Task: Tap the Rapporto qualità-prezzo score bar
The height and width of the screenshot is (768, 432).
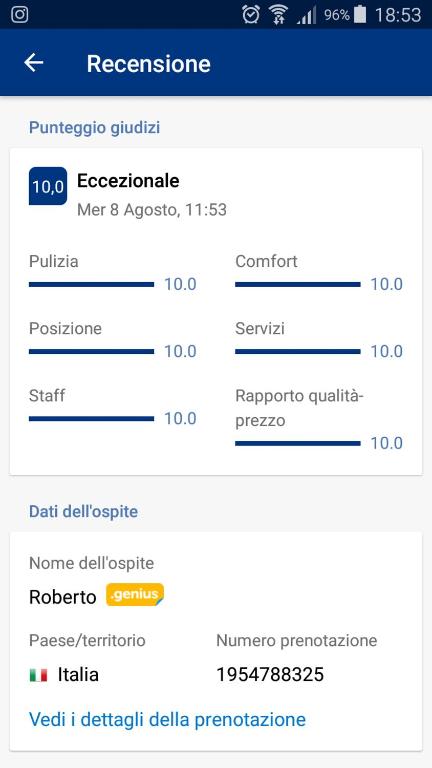Action: 298,444
